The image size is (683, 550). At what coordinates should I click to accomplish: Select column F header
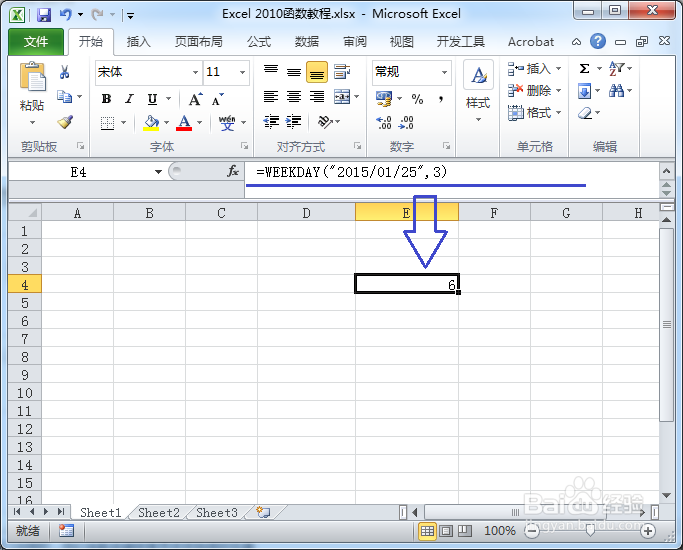tap(494, 213)
